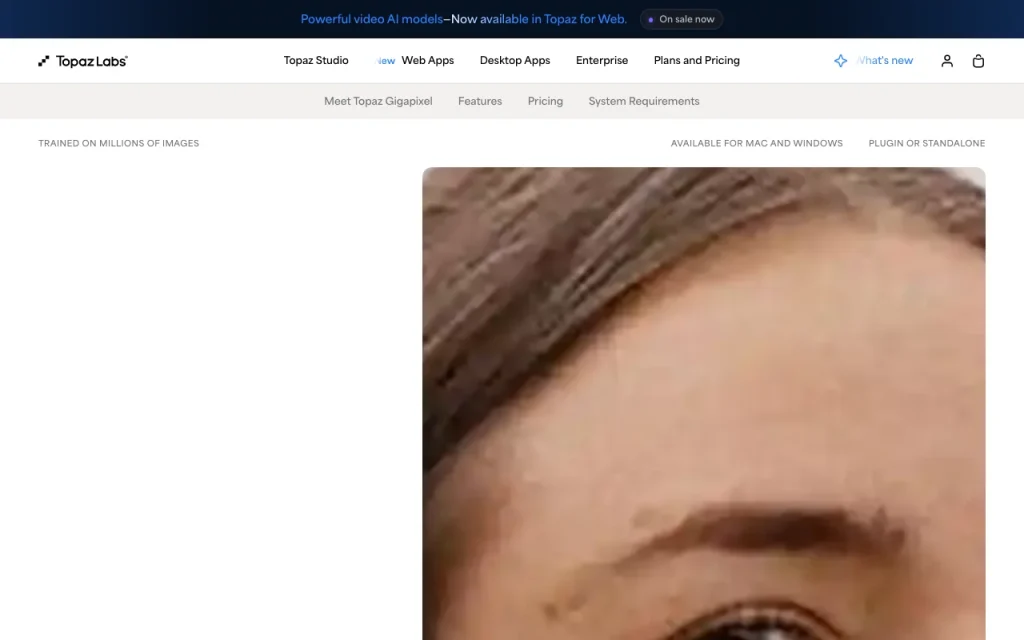Open Web Apps menu
Viewport: 1024px width, 640px height.
pyautogui.click(x=427, y=60)
